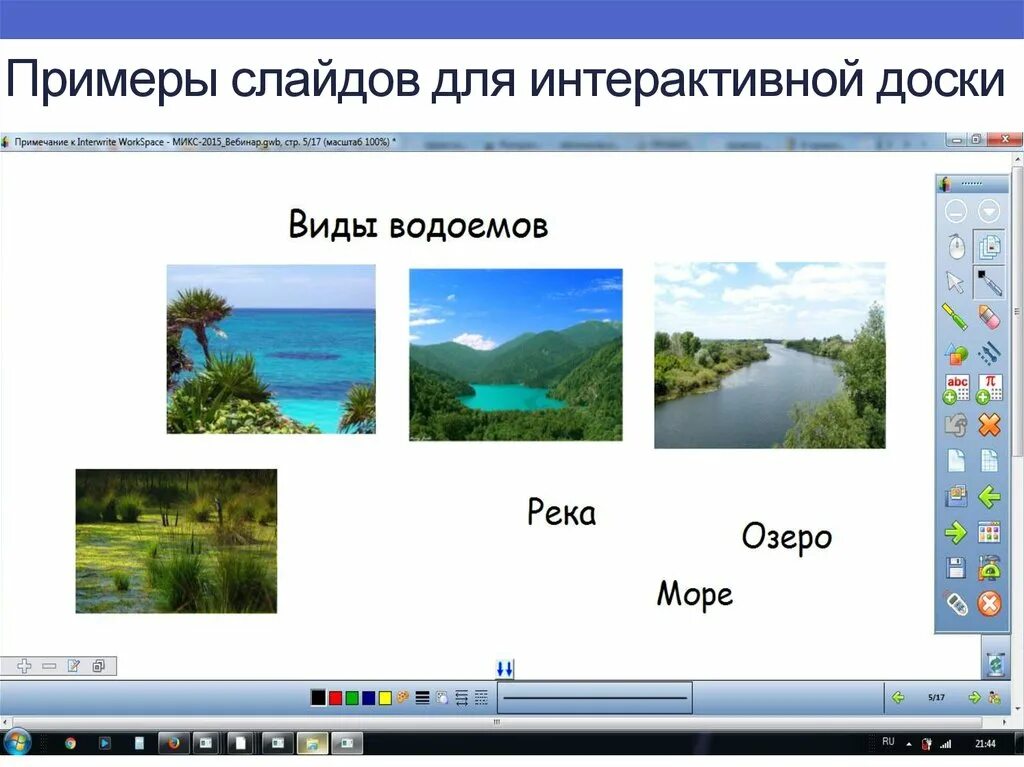The width and height of the screenshot is (1024, 767).
Task: Open the file explorer taskbar button
Action: 312,743
